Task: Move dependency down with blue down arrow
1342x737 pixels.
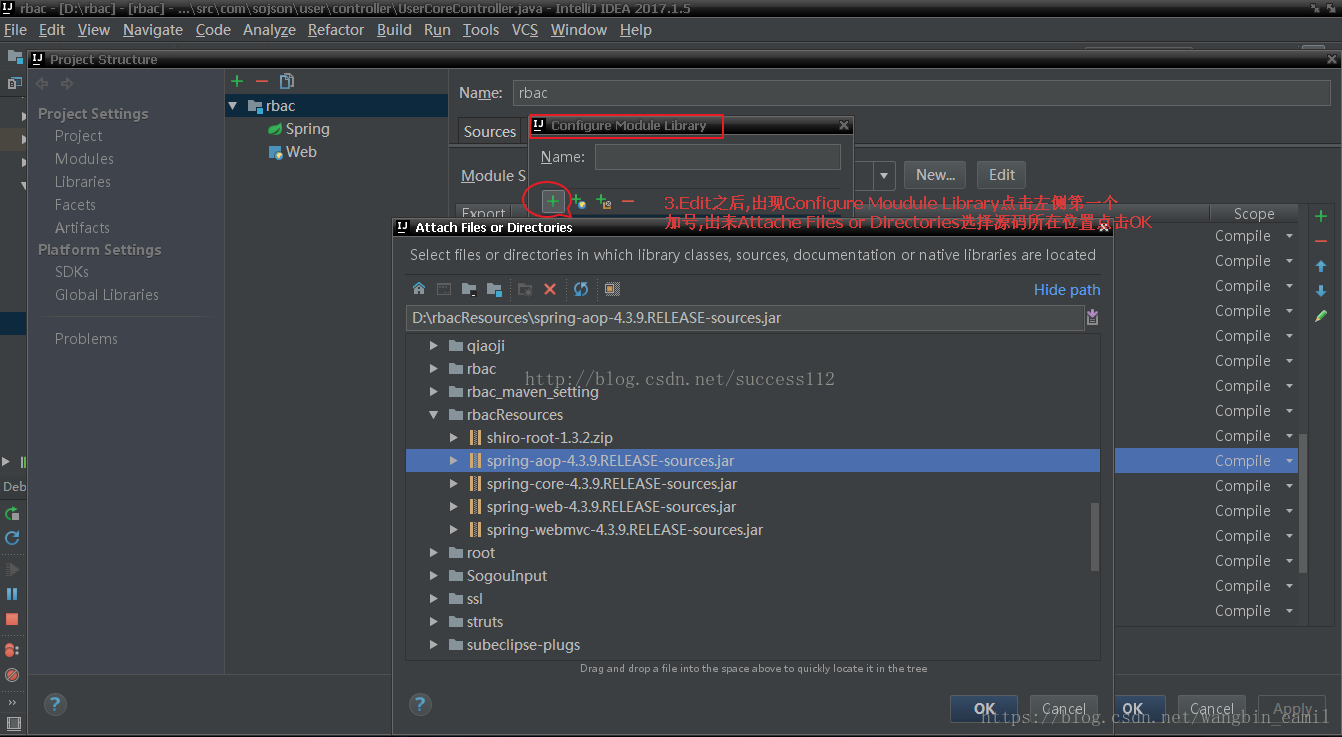Action: (1321, 291)
